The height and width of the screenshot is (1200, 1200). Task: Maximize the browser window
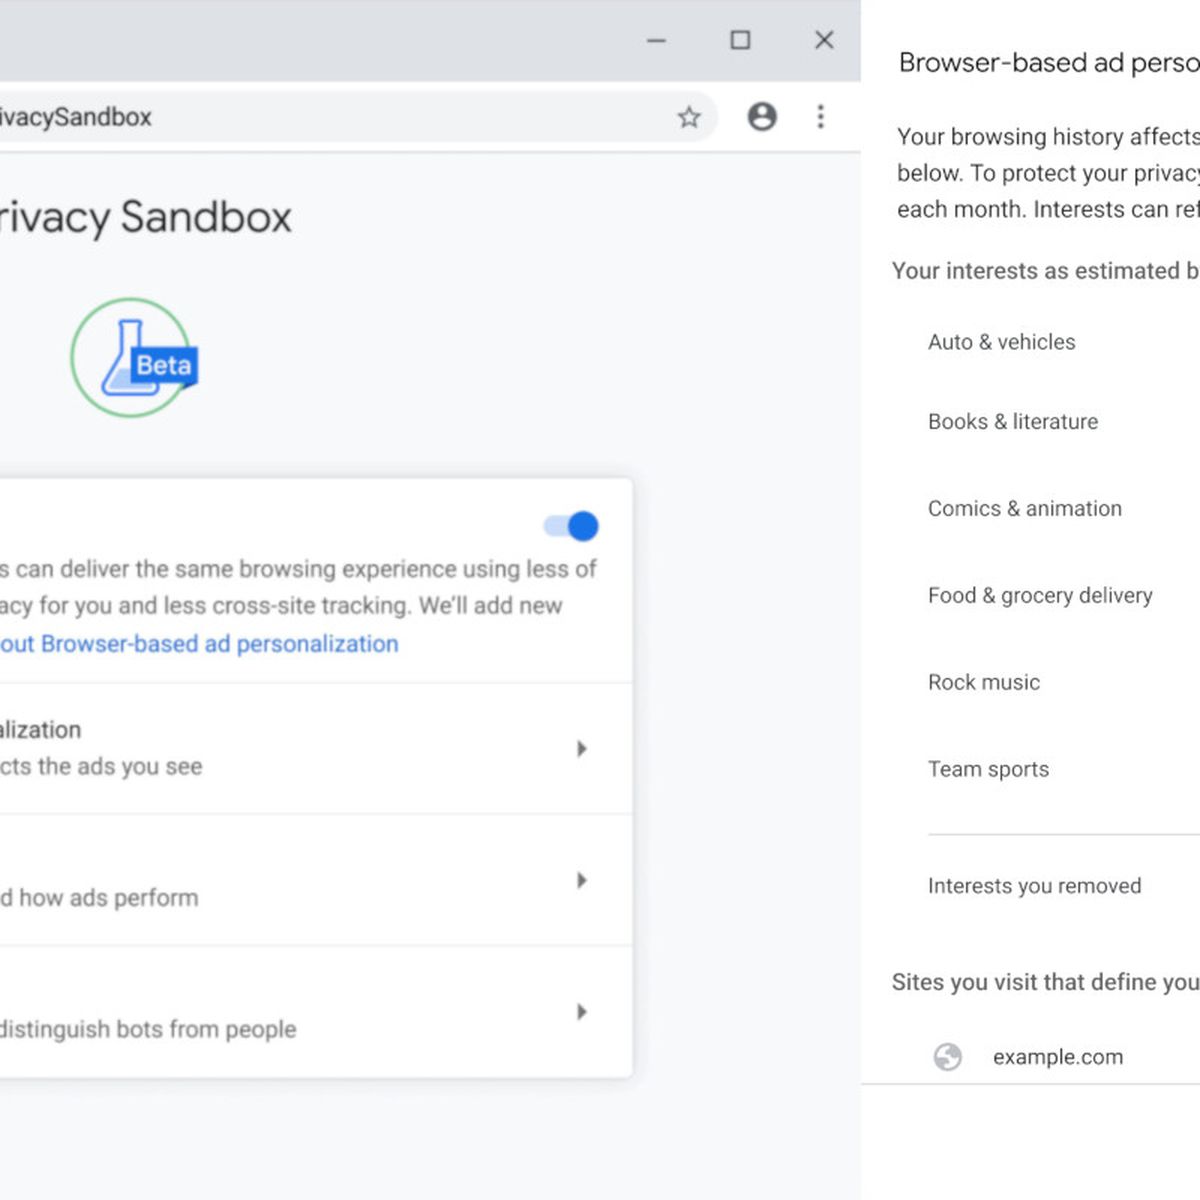[740, 40]
